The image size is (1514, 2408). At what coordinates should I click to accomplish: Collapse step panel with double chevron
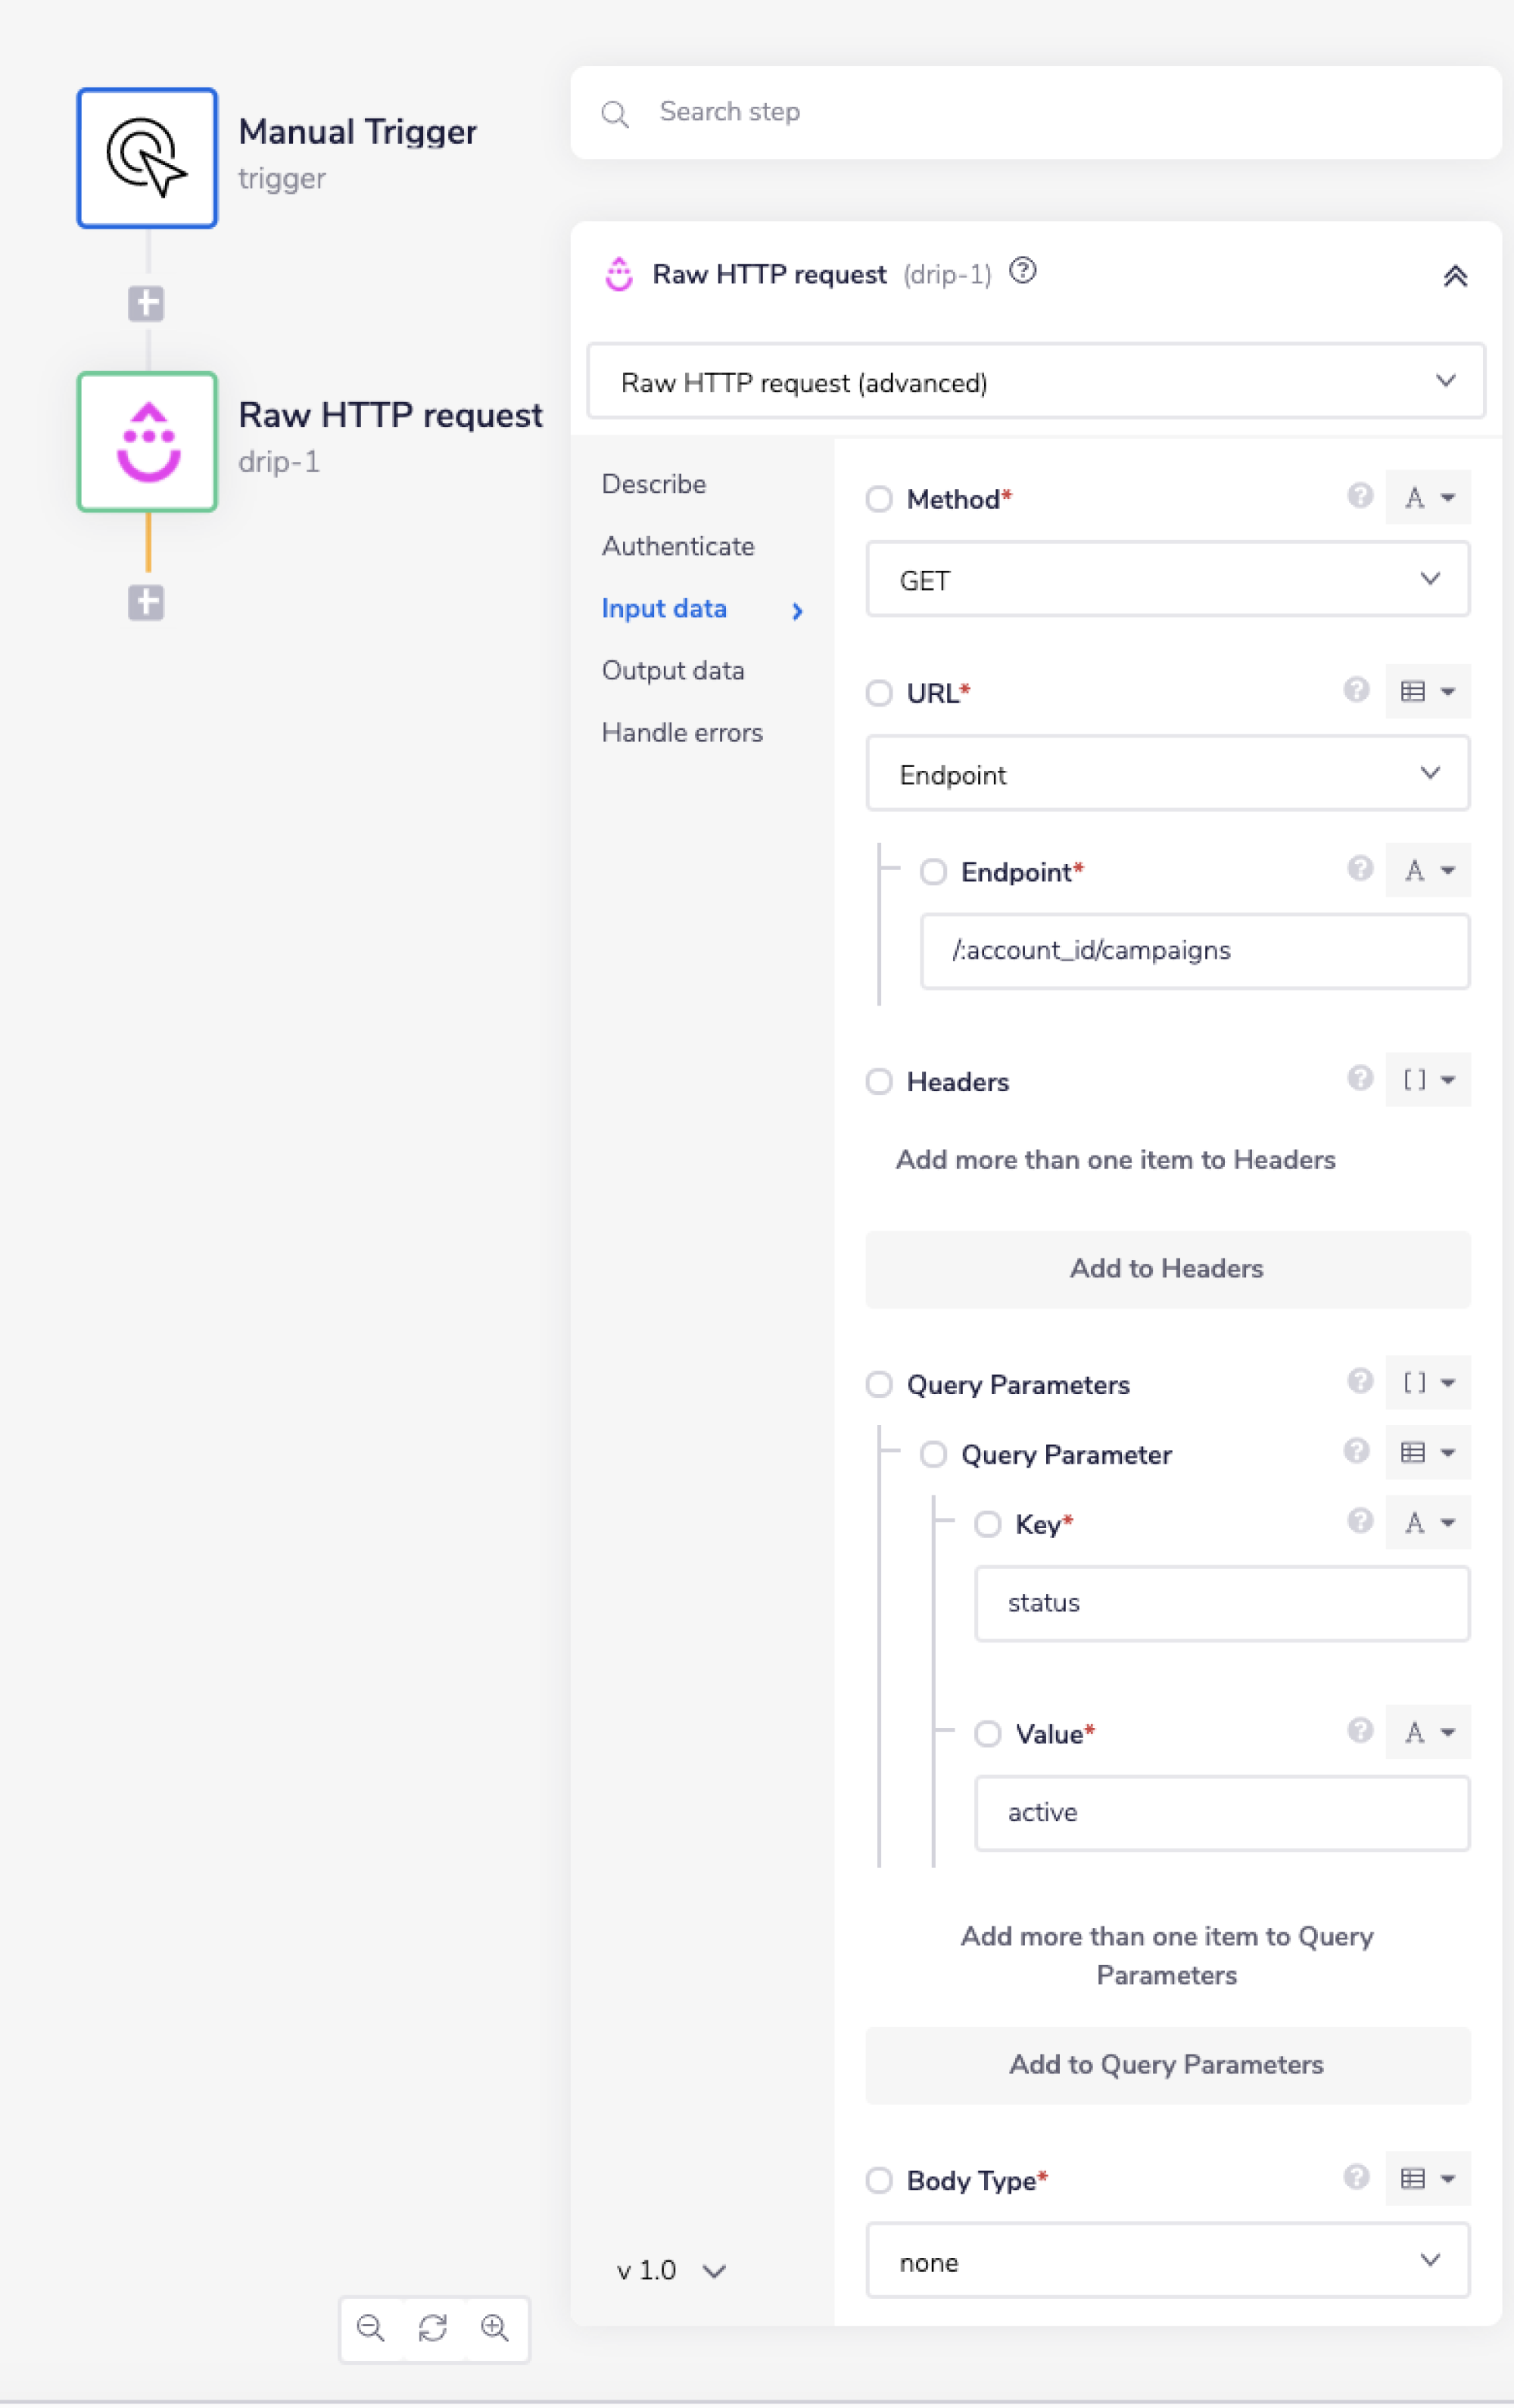click(x=1454, y=276)
